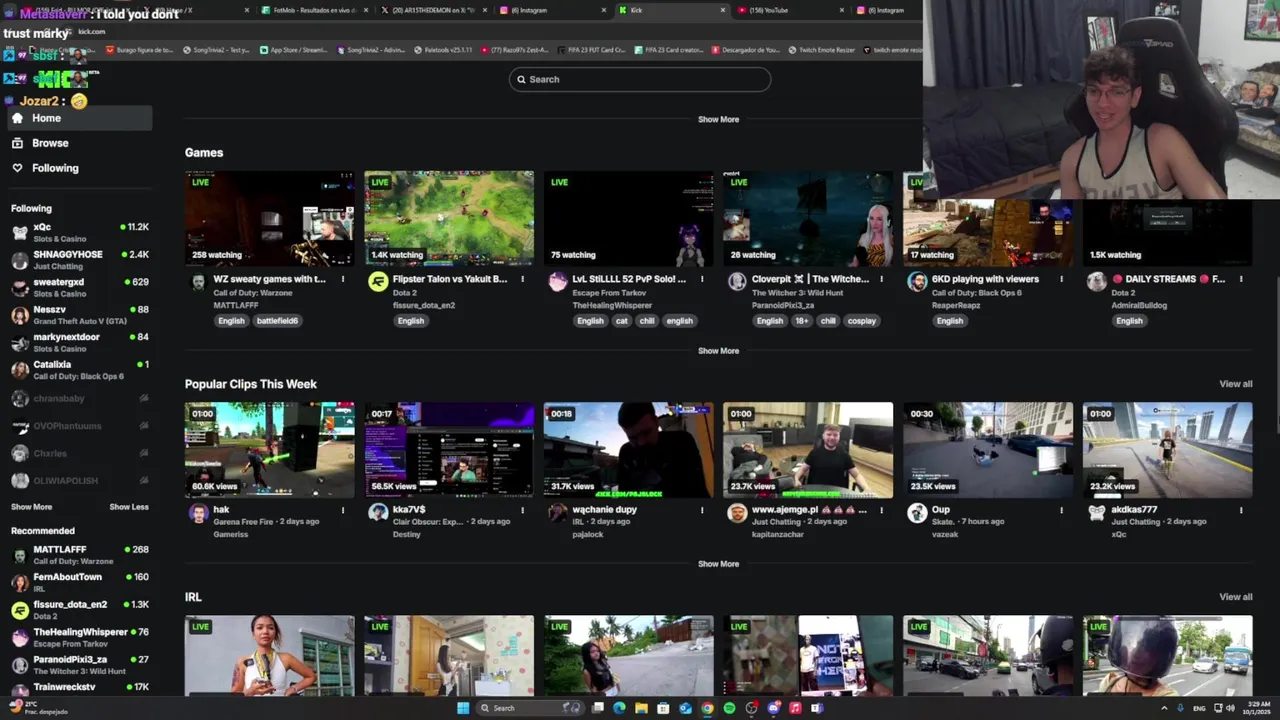Click the 18+ tag on Cloverpit stream

[x=801, y=321]
